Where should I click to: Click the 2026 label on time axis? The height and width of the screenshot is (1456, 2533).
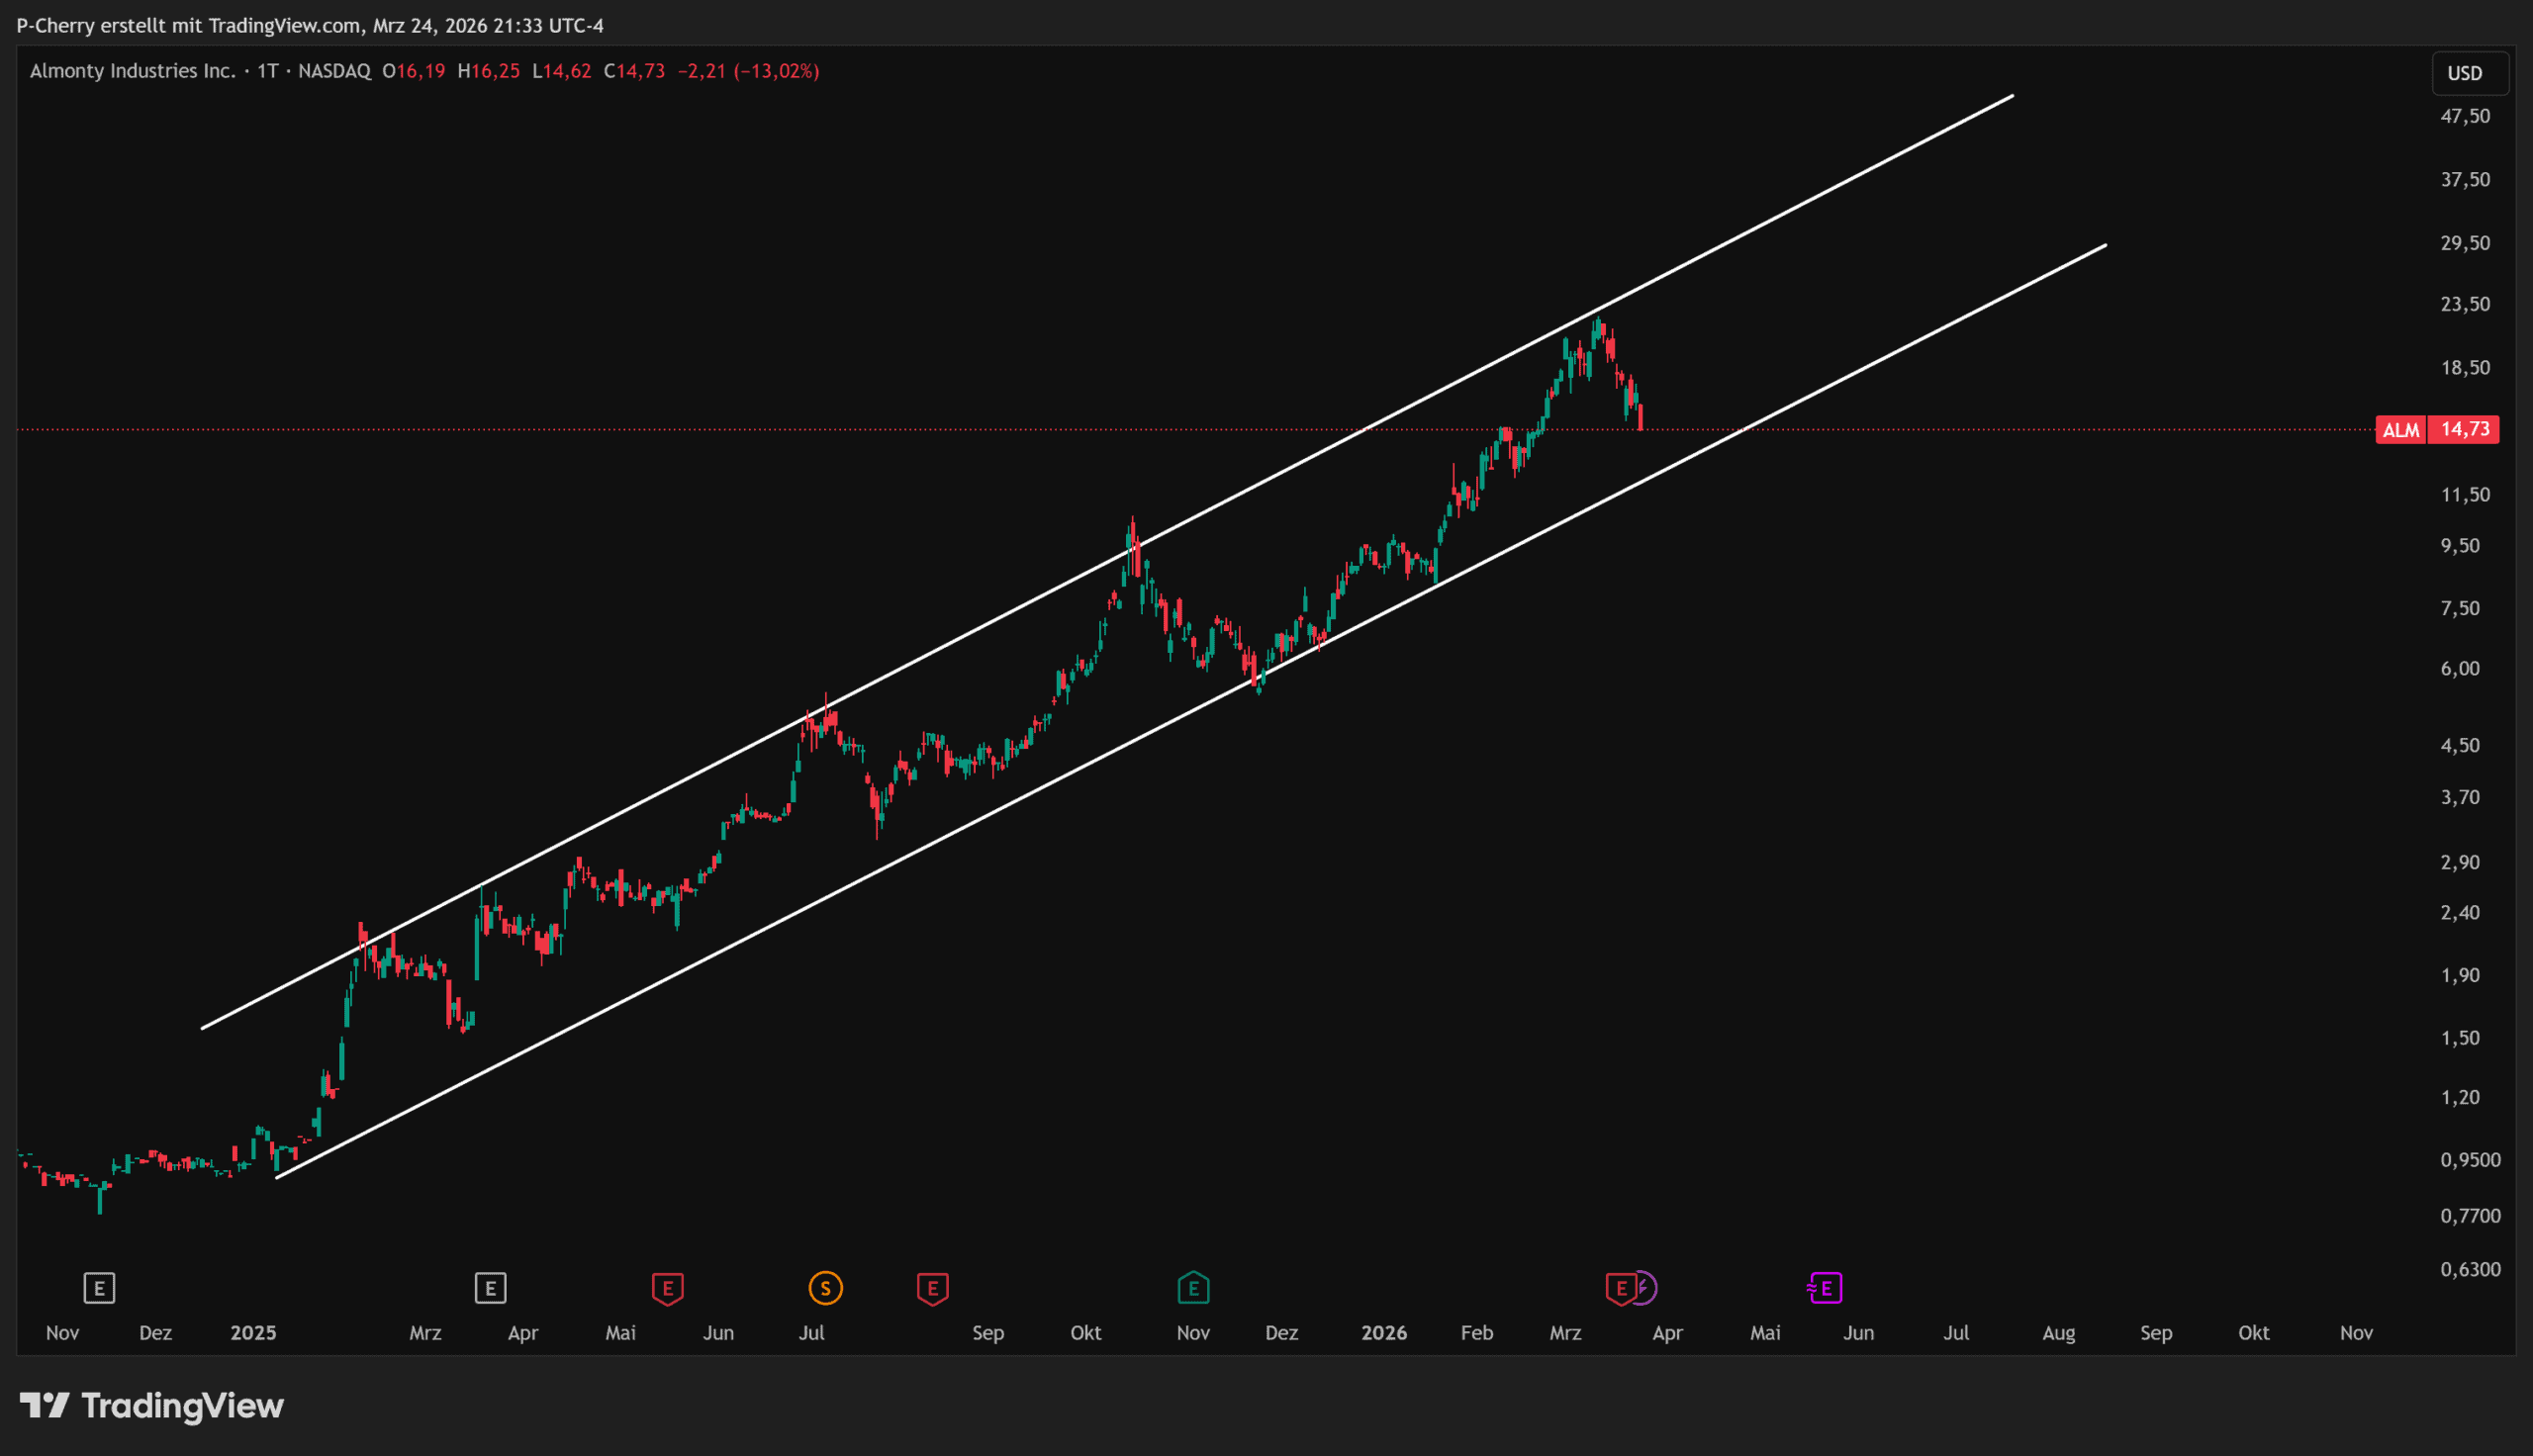(1383, 1333)
